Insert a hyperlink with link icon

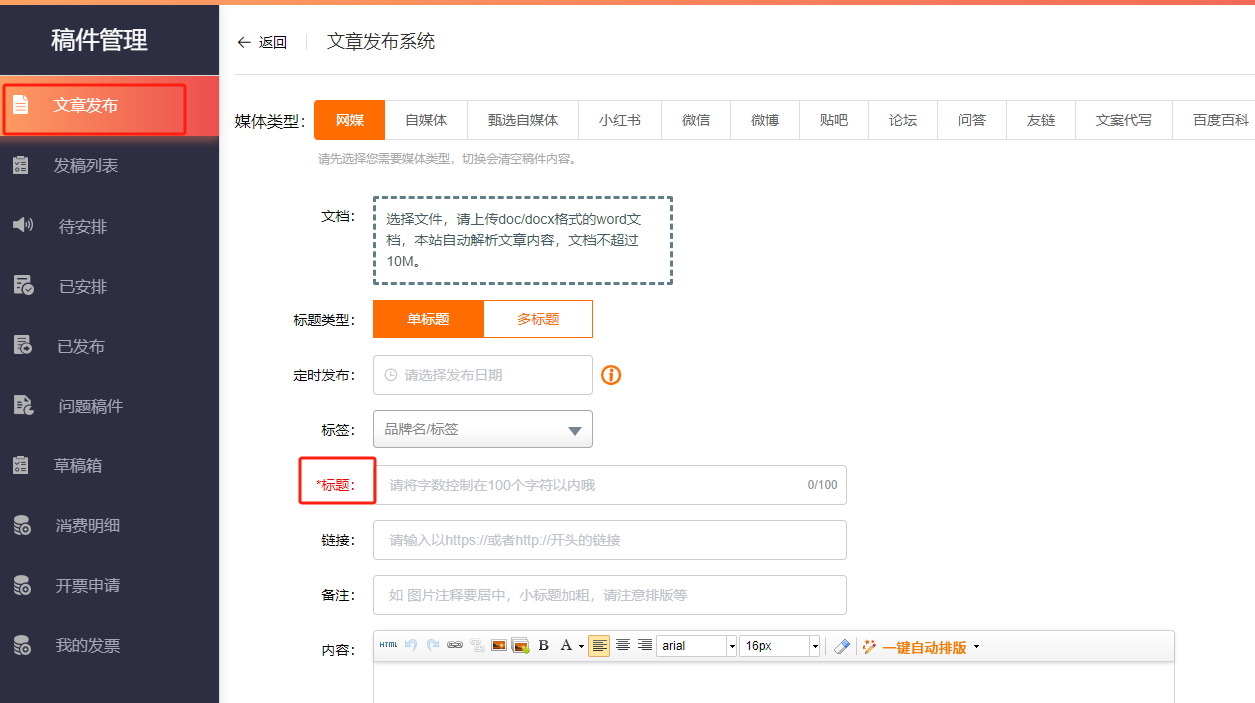[x=455, y=646]
